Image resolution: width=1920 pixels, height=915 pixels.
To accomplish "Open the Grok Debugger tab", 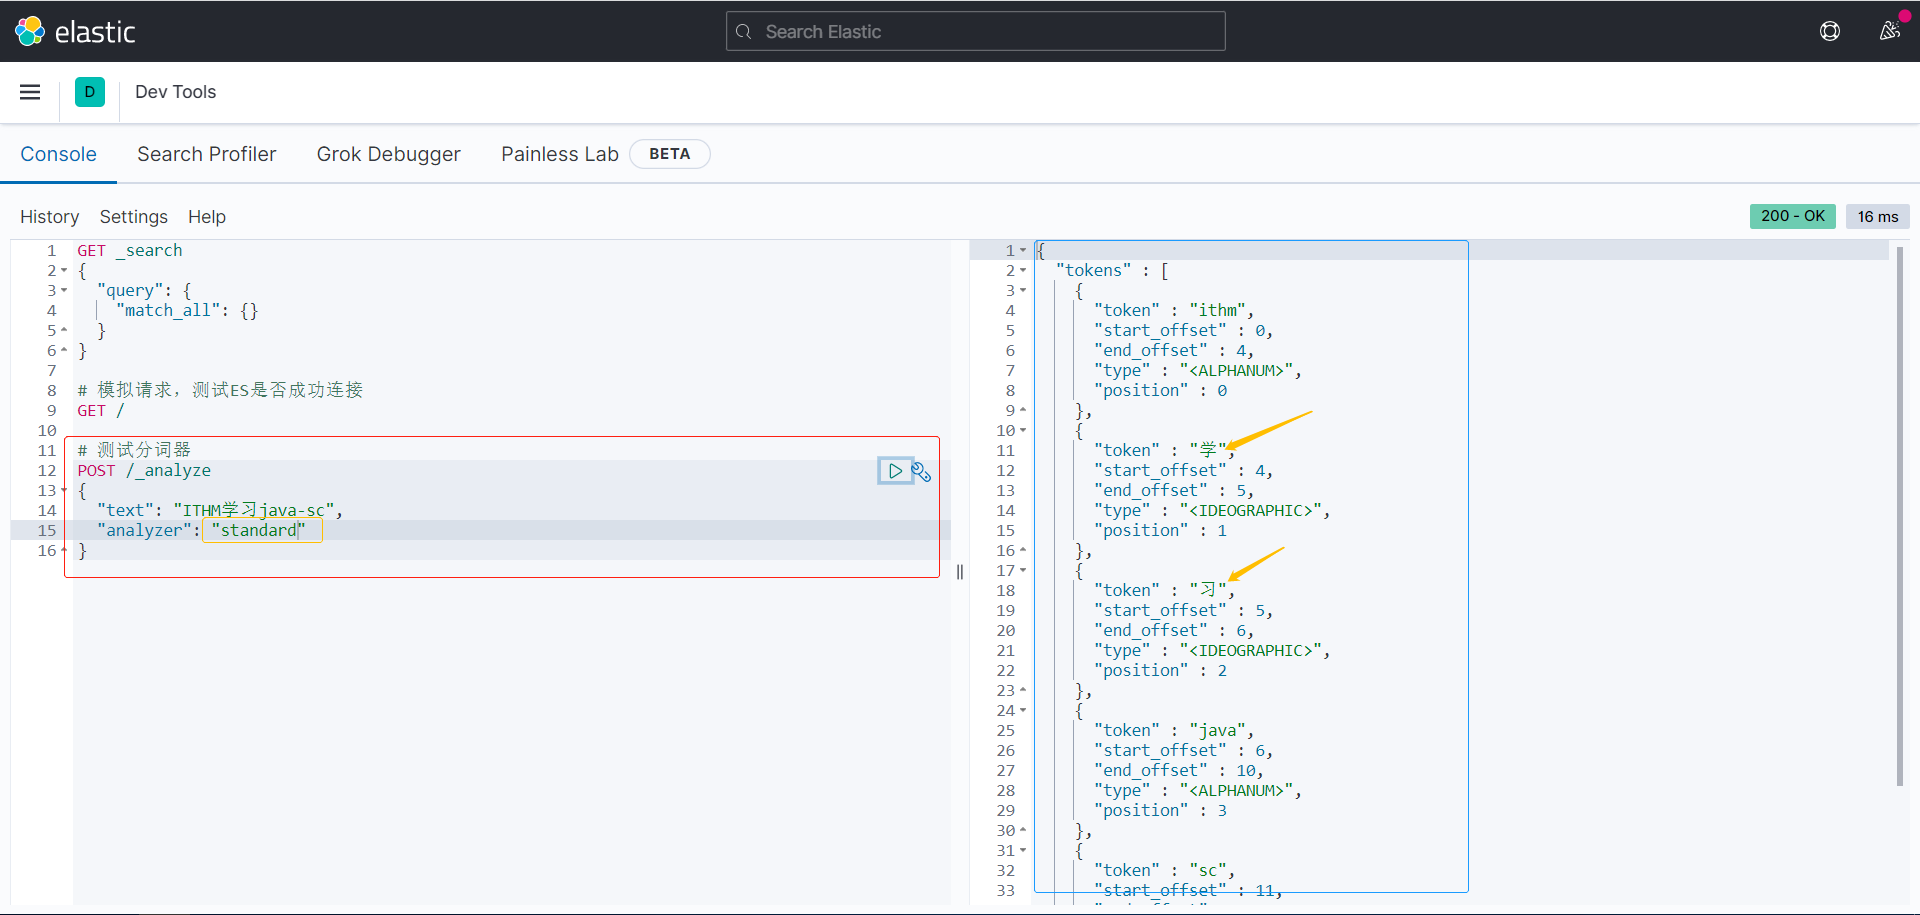I will tap(389, 154).
